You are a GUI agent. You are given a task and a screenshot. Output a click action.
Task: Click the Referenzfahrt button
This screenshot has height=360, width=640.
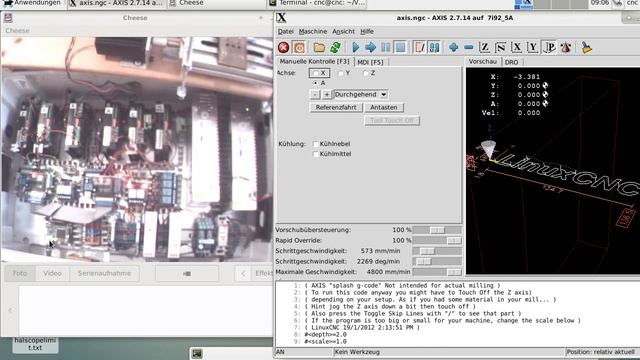click(336, 107)
